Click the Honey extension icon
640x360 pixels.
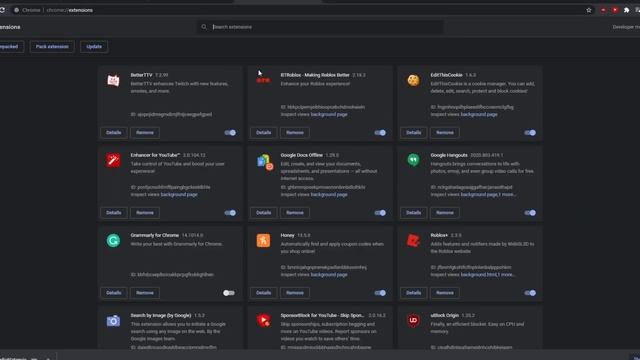tap(263, 240)
